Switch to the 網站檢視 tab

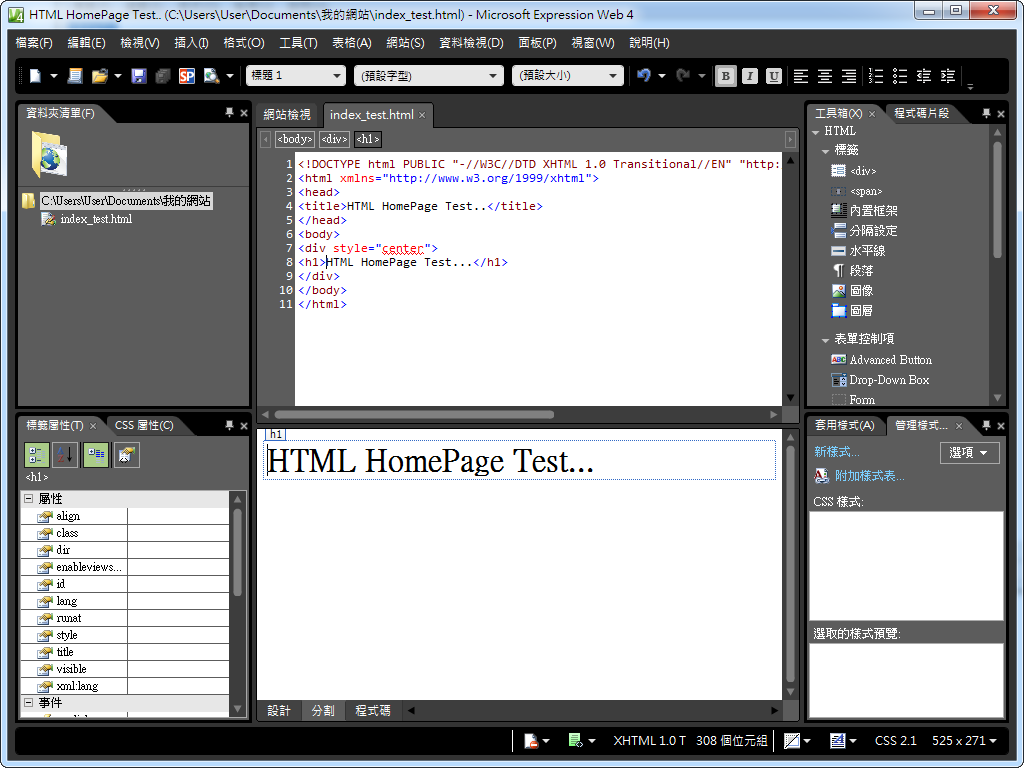287,115
